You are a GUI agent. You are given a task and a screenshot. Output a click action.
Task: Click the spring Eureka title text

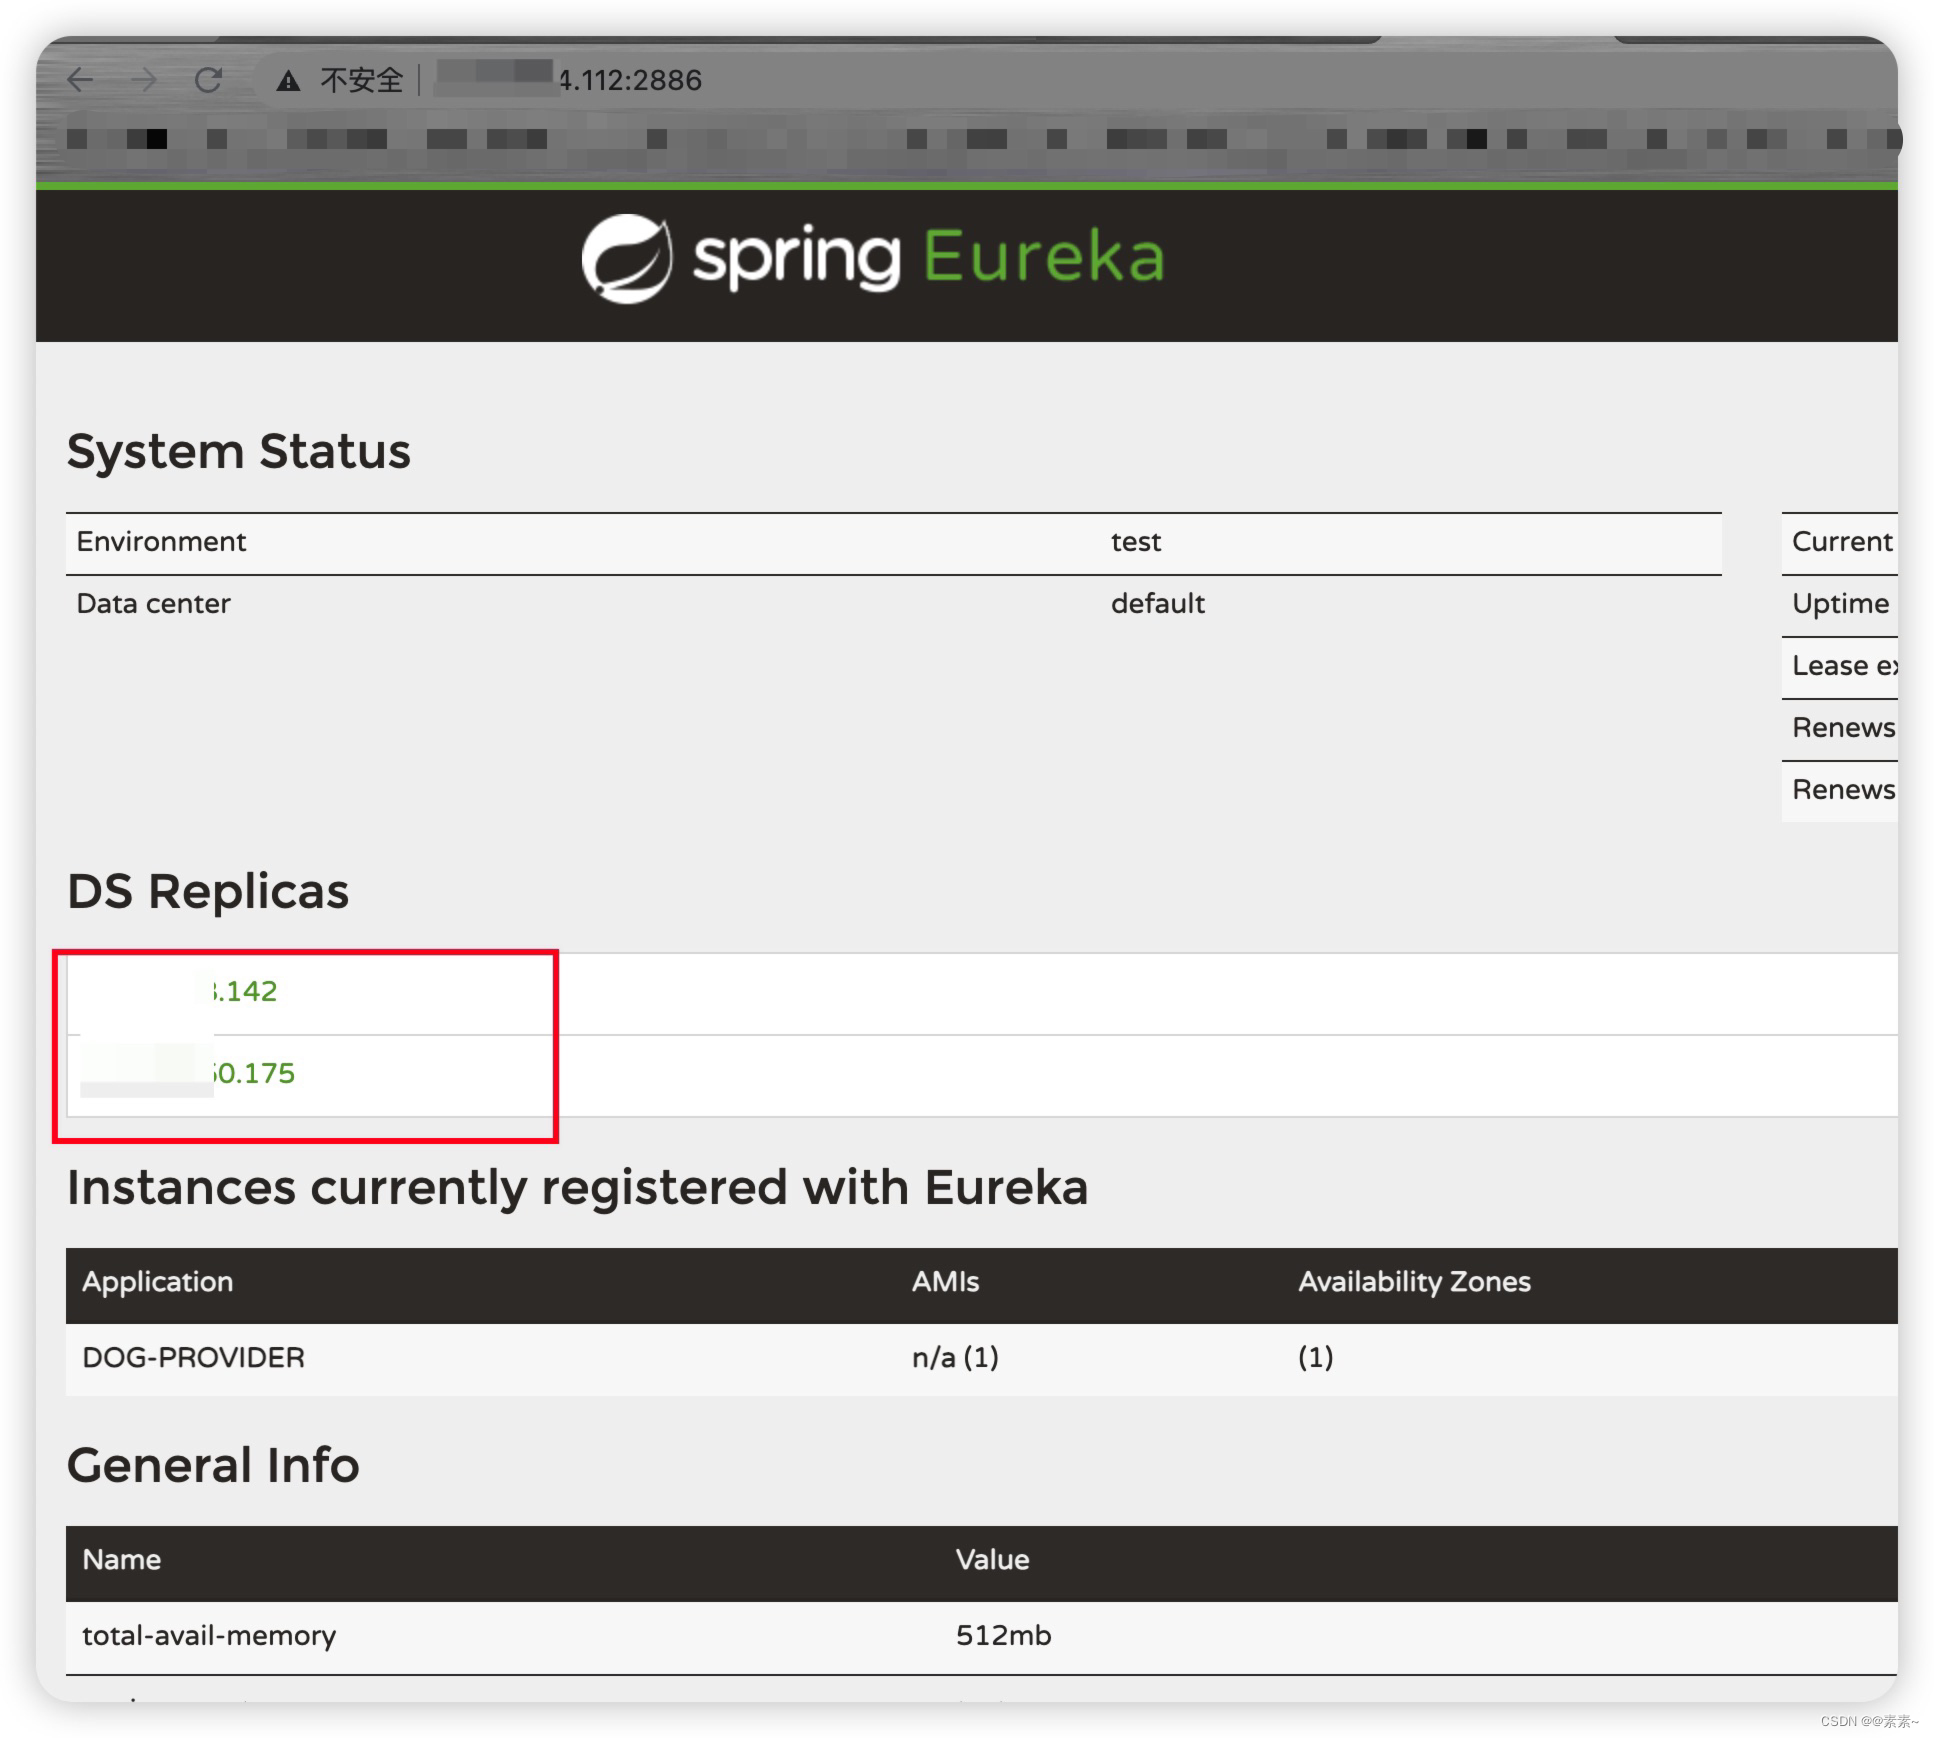pos(929,258)
